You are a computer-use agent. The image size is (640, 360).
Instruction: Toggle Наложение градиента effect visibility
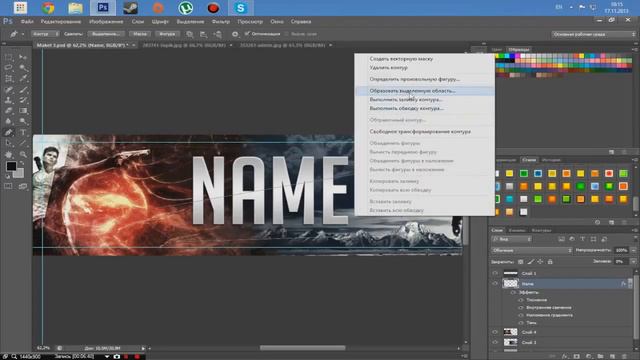[521, 315]
